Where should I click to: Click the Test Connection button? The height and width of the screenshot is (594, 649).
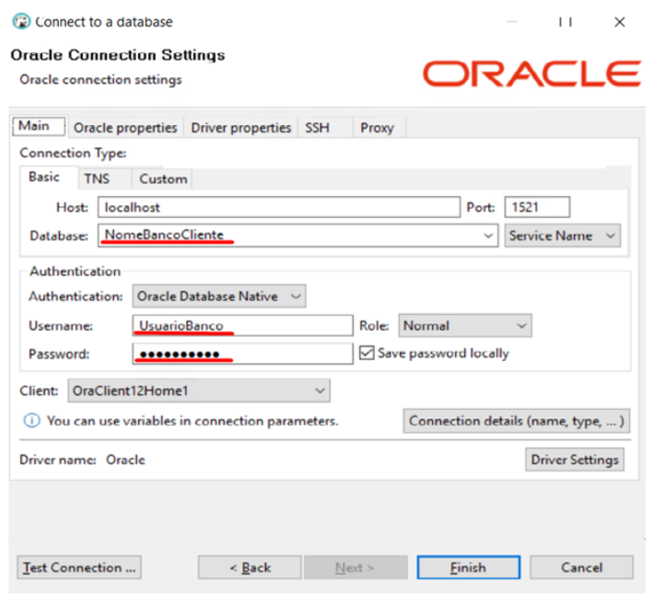point(79,568)
